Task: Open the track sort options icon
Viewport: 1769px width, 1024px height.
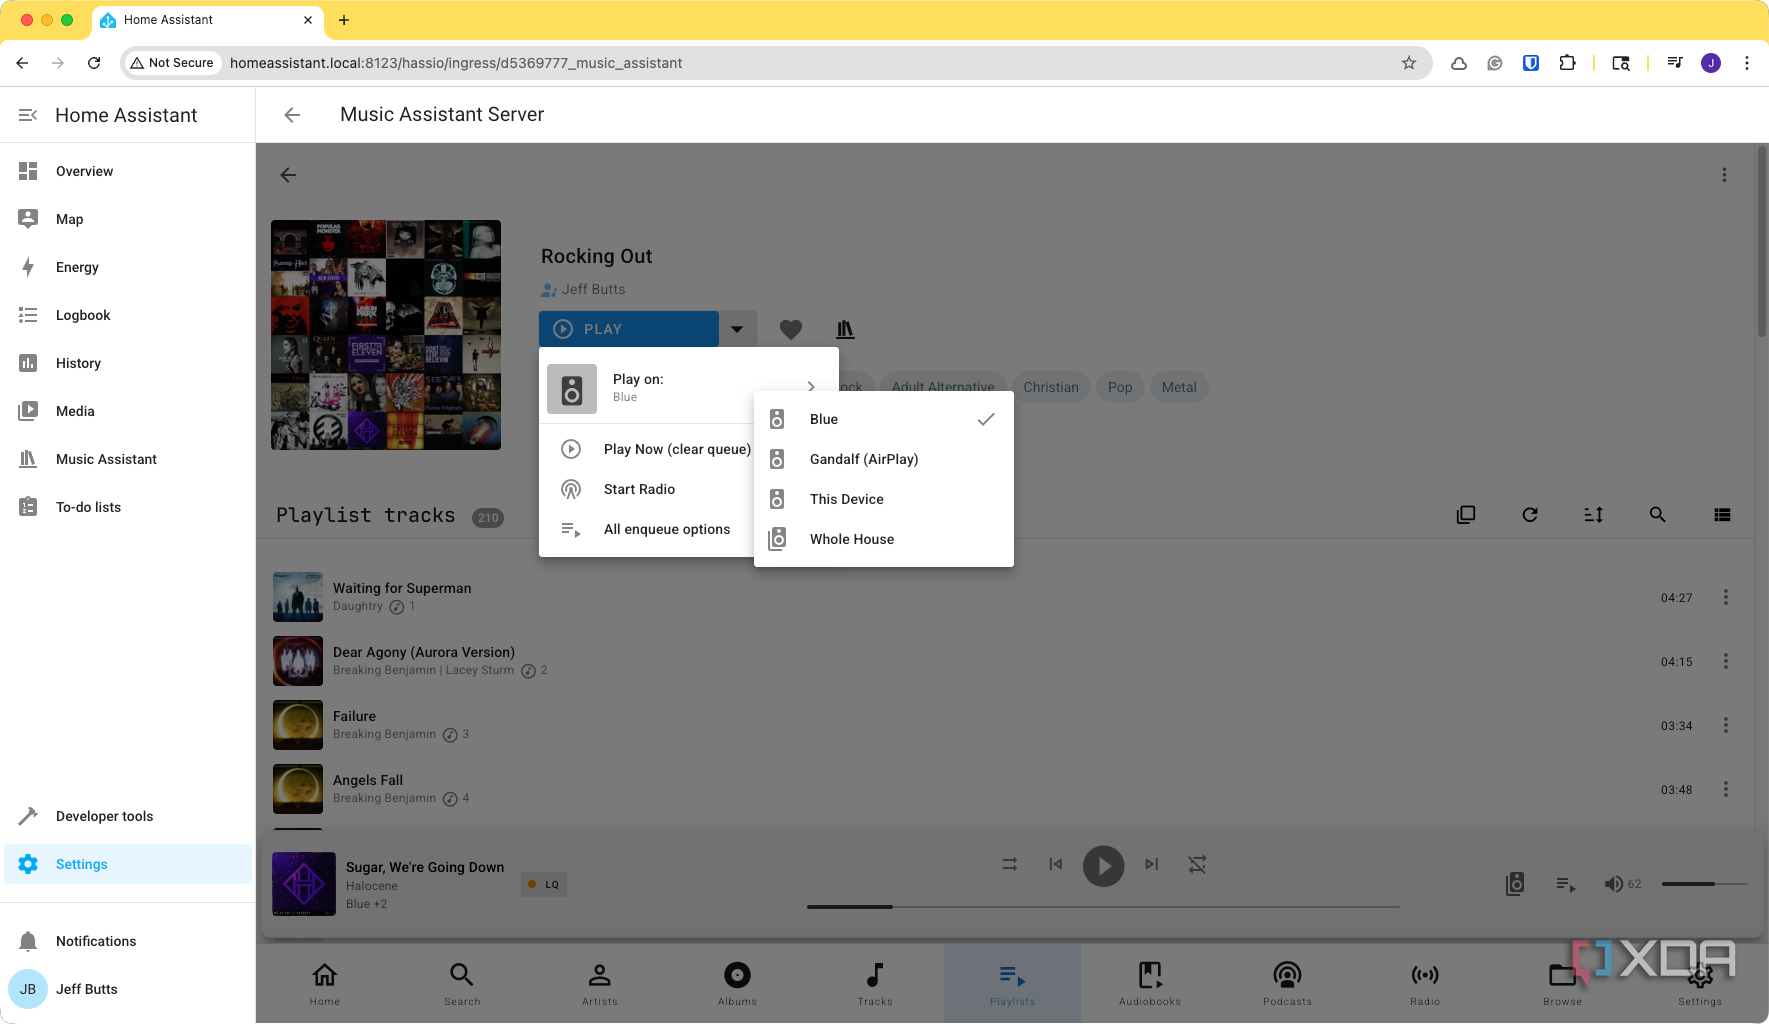Action: 1593,515
